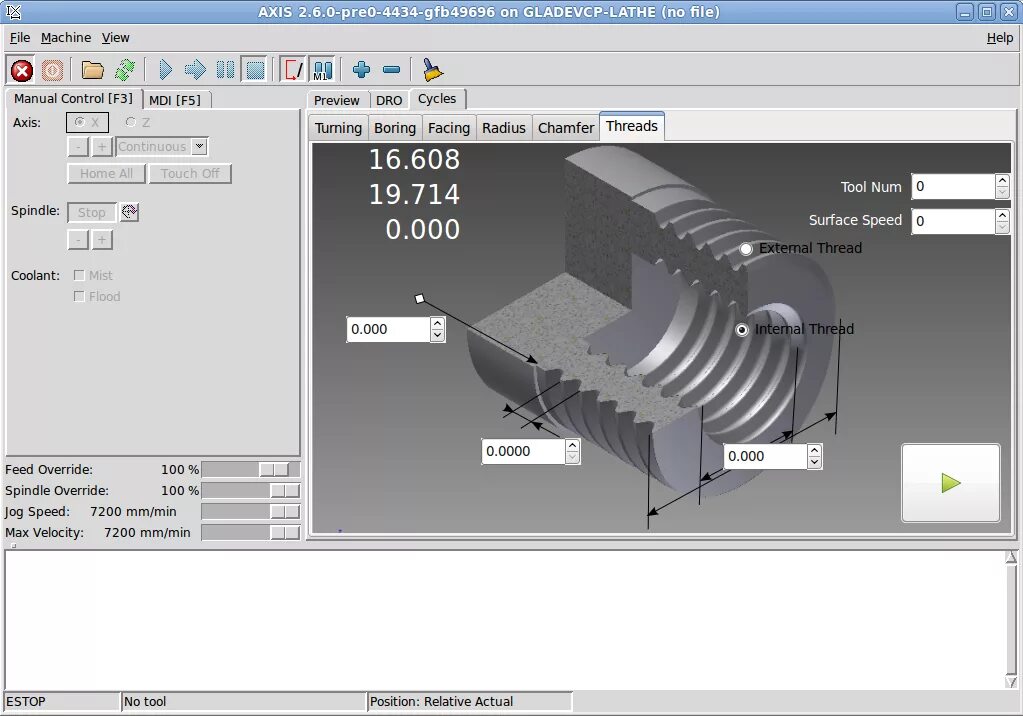Screen dimensions: 1023x716
Task: Decrement the thread length spinner bottom right
Action: (x=814, y=463)
